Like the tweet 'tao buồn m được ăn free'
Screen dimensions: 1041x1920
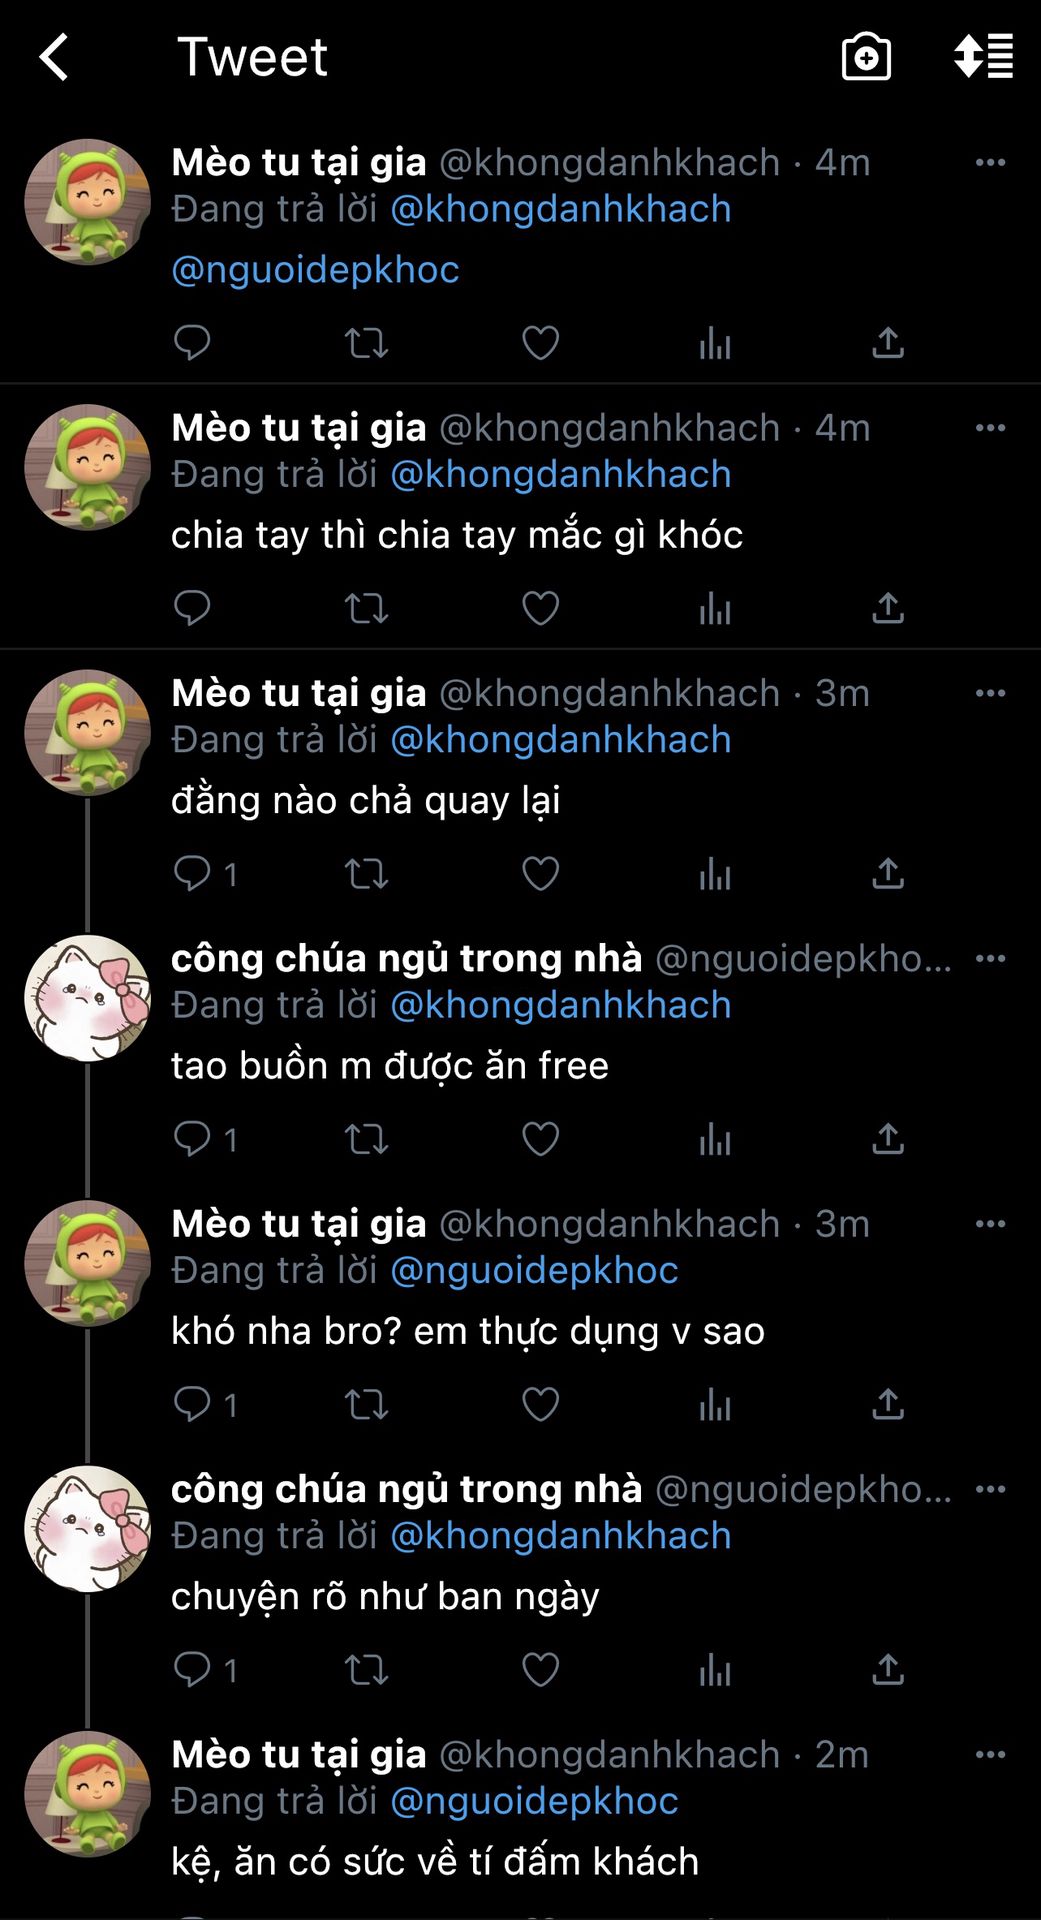(540, 1139)
